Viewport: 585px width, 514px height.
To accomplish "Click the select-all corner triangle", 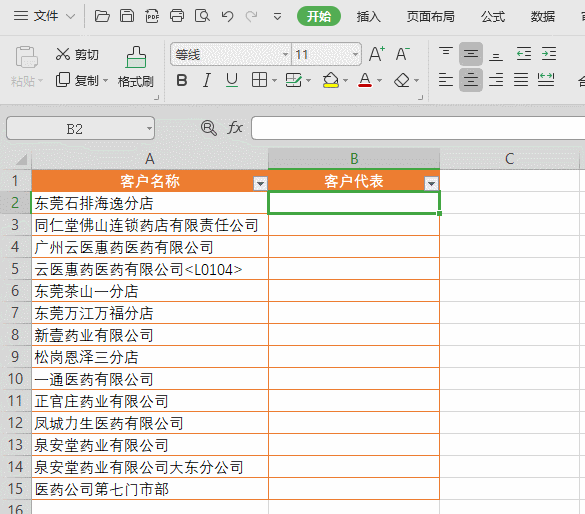I will pos(21,159).
